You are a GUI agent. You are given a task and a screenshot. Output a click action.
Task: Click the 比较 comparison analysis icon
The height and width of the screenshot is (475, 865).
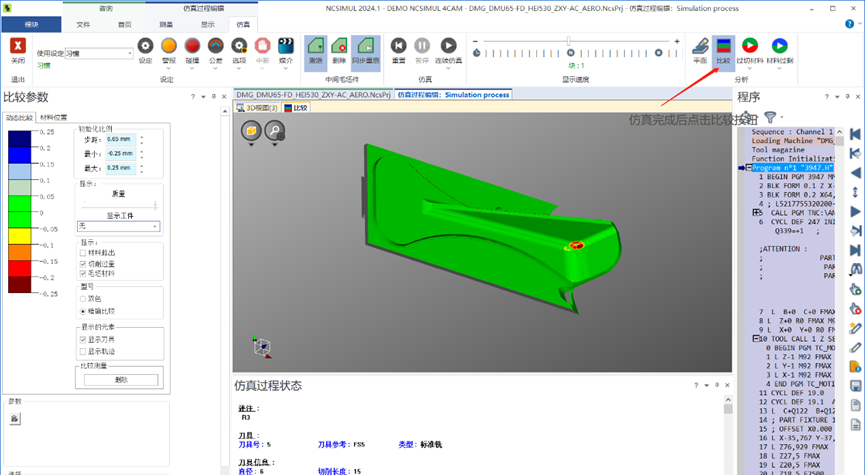[723, 46]
